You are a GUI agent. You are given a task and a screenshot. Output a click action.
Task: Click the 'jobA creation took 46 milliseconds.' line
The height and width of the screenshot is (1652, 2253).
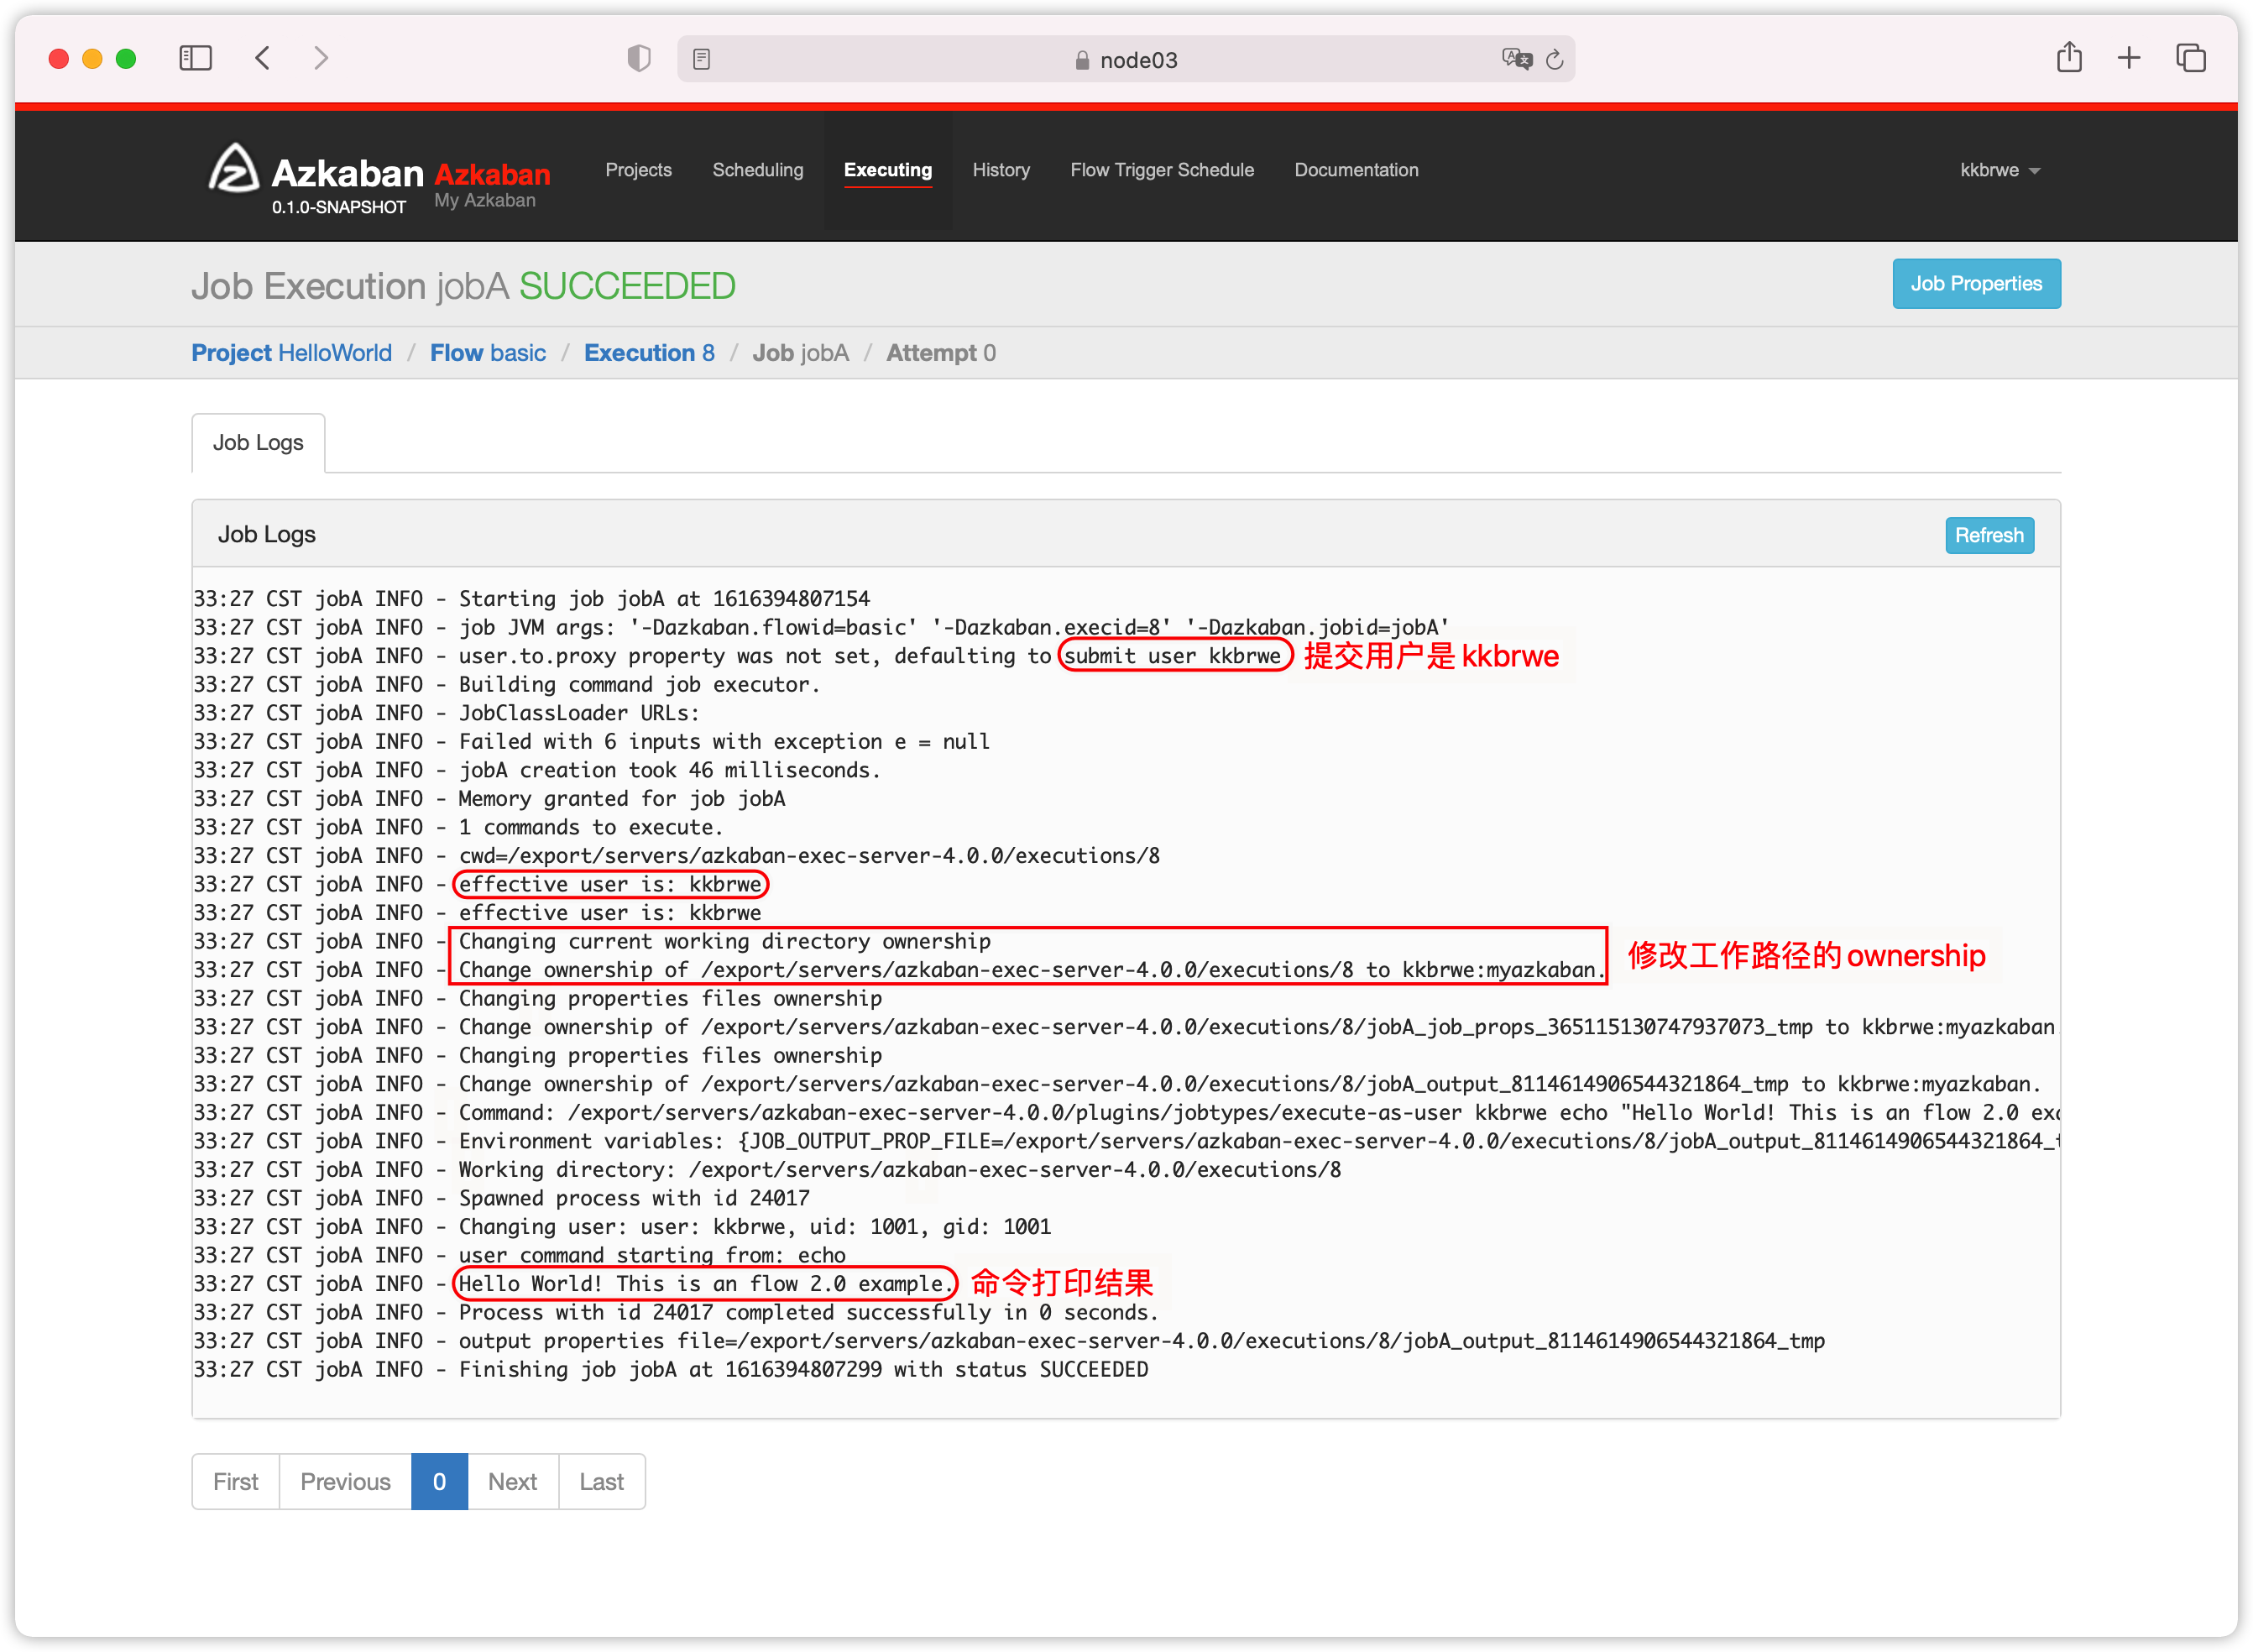pyautogui.click(x=669, y=770)
